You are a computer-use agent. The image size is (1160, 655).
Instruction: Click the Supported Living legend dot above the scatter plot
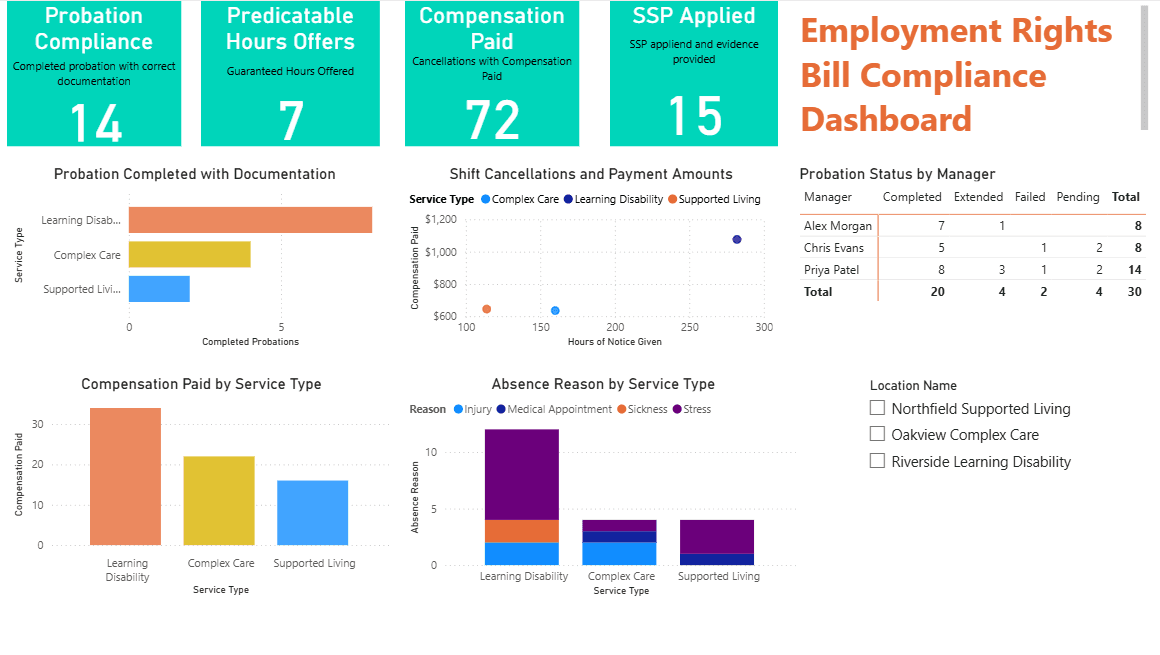pos(673,199)
